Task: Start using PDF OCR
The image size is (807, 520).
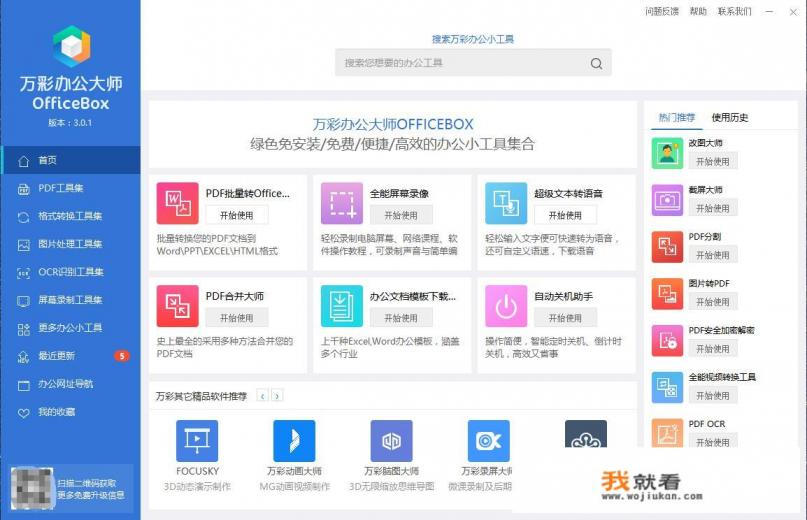Action: point(713,441)
